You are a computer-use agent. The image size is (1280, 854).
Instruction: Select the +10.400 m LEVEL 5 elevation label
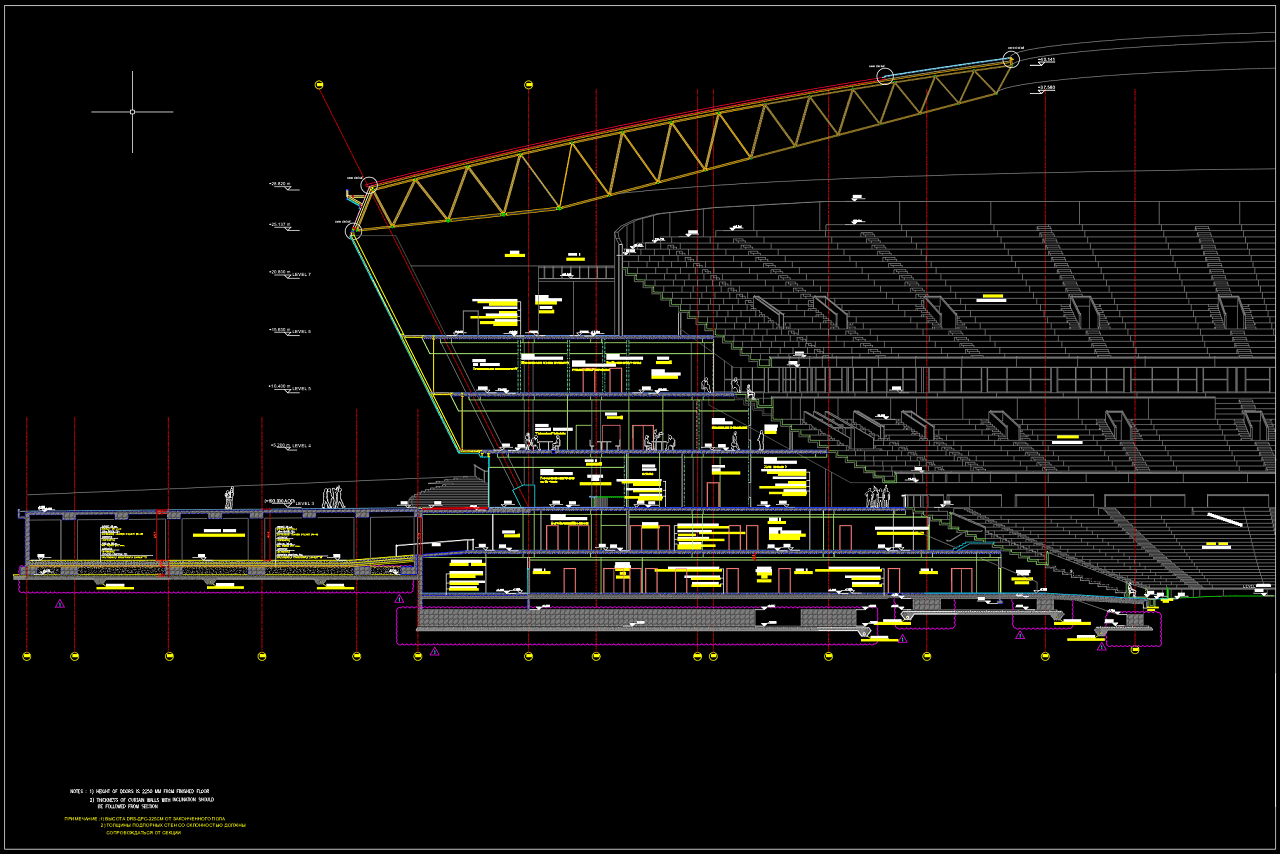pyautogui.click(x=290, y=387)
